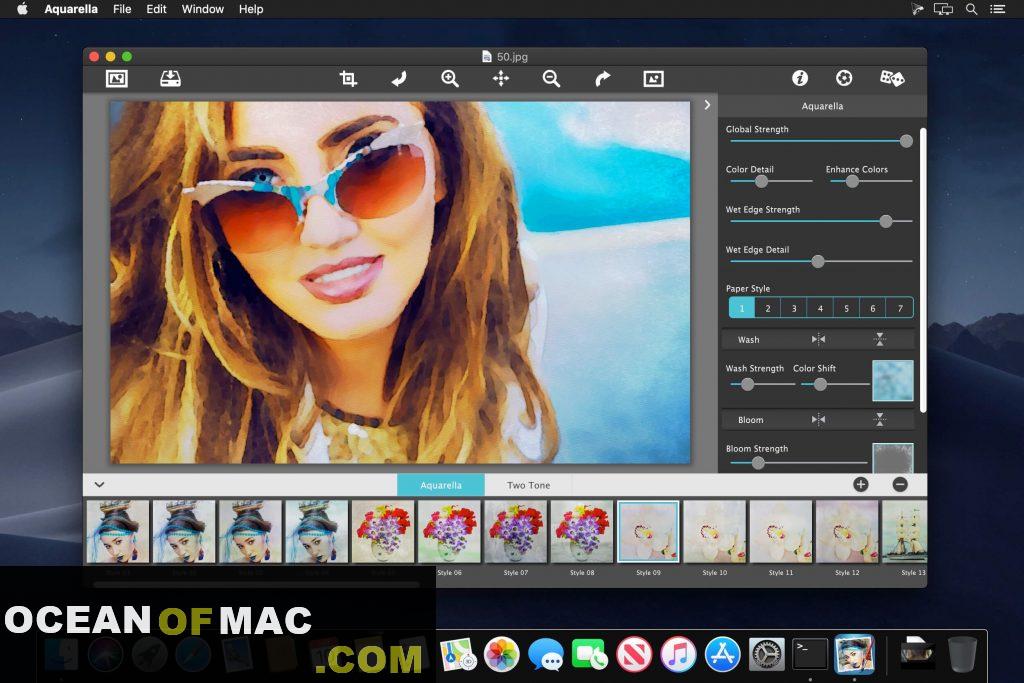Click the settings panel vertical scrollbar
The width and height of the screenshot is (1024, 683).
pyautogui.click(x=923, y=270)
